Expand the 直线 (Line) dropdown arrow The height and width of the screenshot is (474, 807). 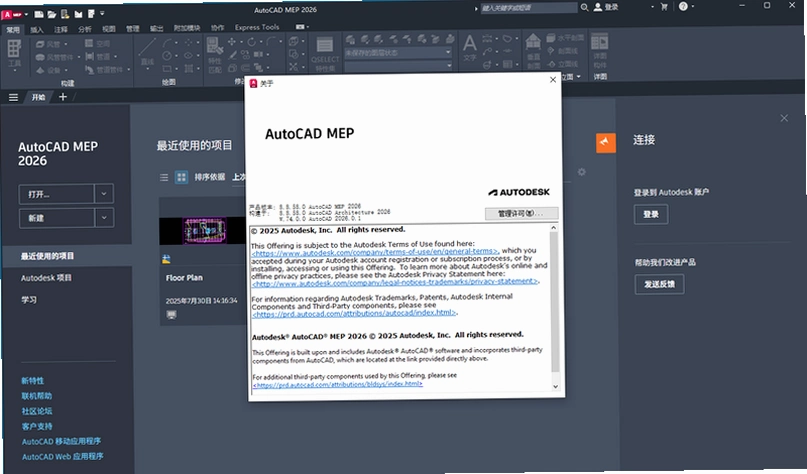[147, 68]
